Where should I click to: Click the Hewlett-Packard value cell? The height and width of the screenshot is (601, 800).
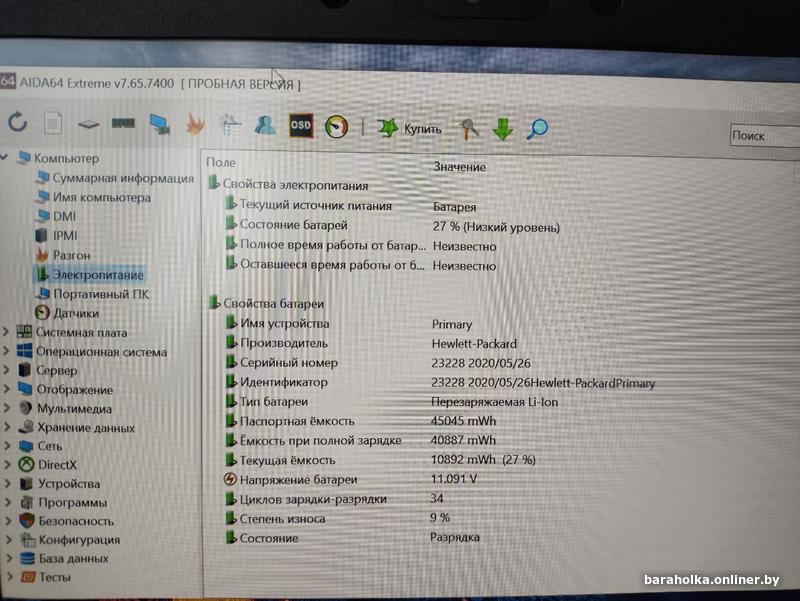point(474,343)
